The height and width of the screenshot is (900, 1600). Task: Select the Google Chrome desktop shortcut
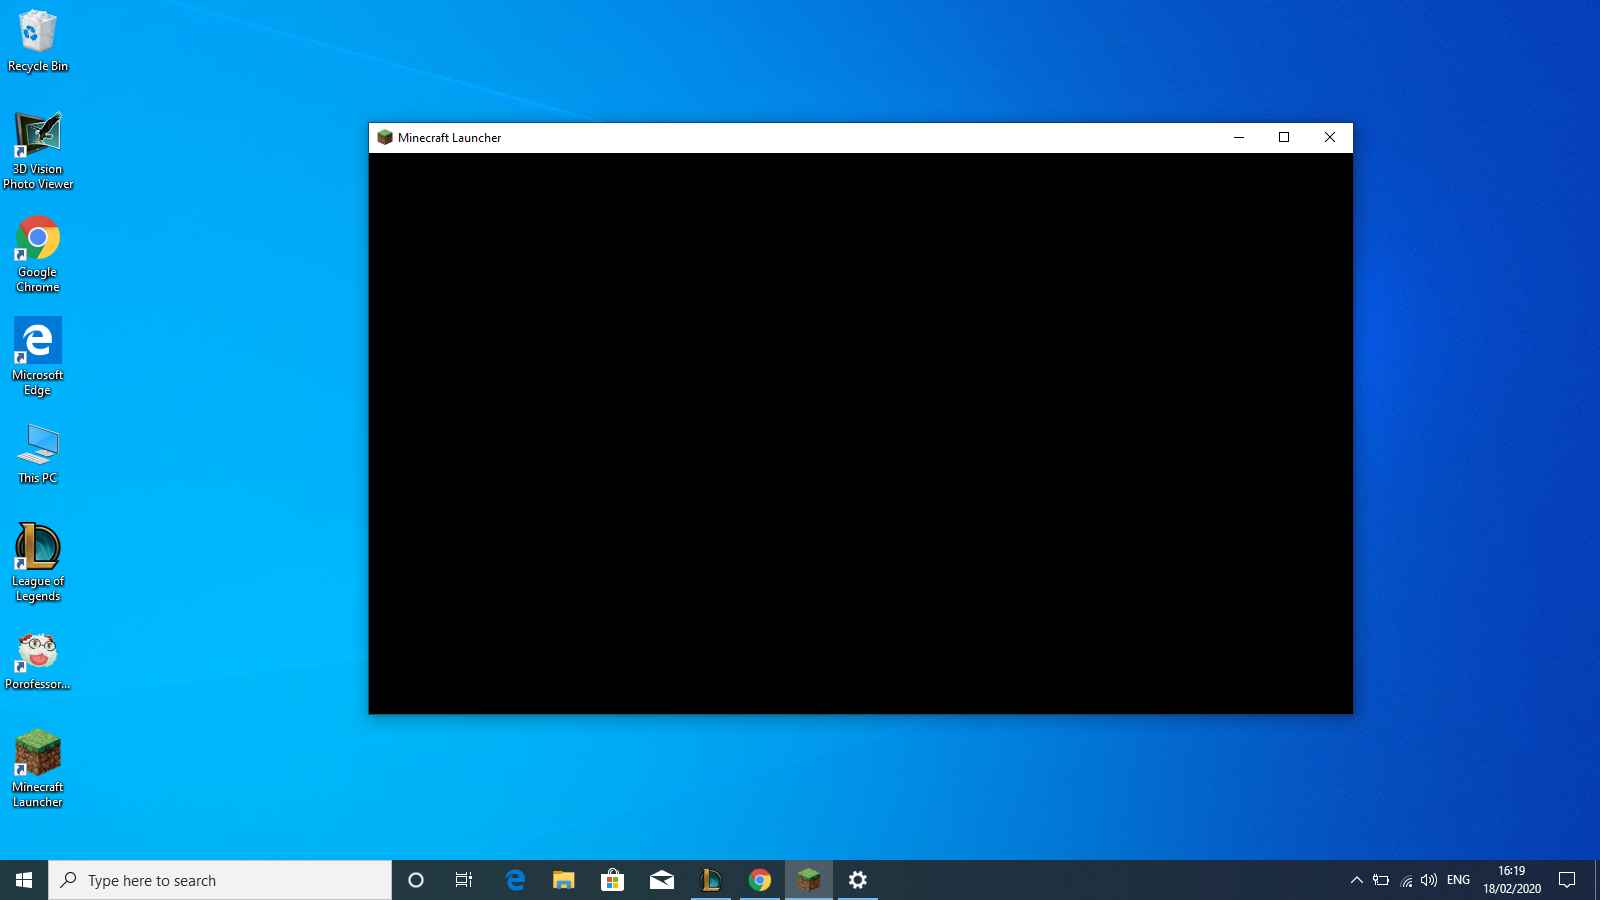[x=38, y=255]
